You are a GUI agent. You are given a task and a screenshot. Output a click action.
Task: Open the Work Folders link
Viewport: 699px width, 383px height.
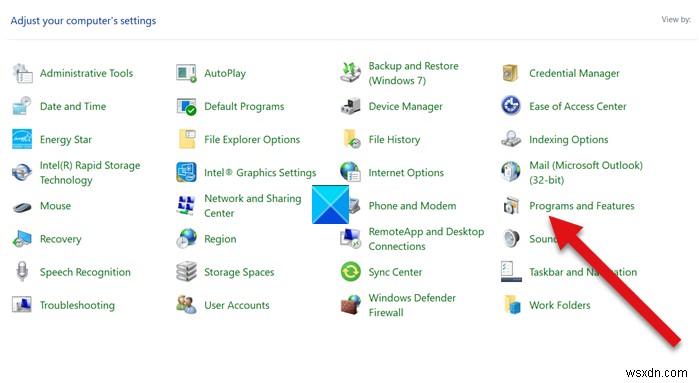click(560, 305)
